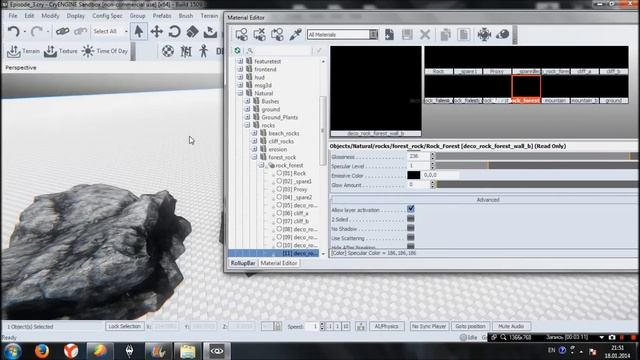The width and height of the screenshot is (640, 360).
Task: Click Reset Material on Selection icon
Action: [259, 34]
